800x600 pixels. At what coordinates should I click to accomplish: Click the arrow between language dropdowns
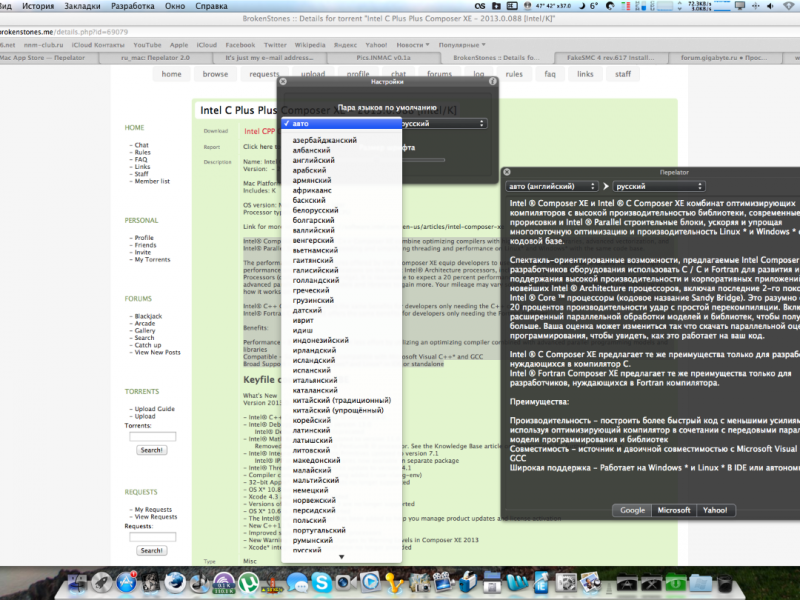tap(606, 186)
